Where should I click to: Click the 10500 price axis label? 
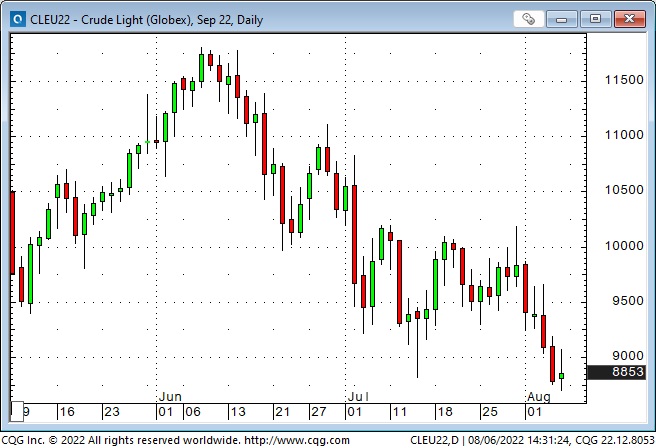624,190
